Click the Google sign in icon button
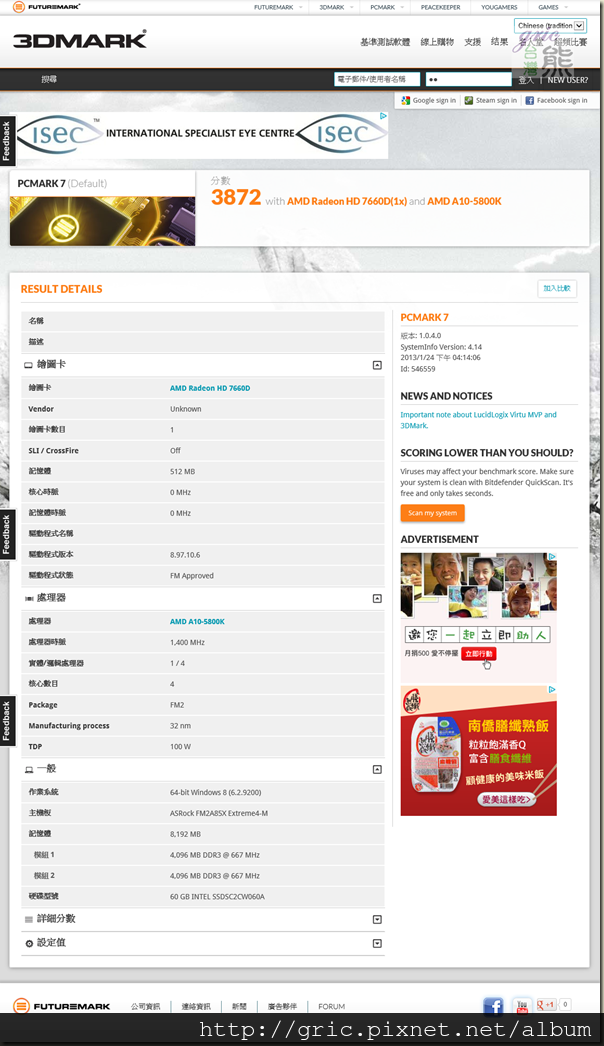Image resolution: width=604 pixels, height=1046 pixels. (x=428, y=100)
